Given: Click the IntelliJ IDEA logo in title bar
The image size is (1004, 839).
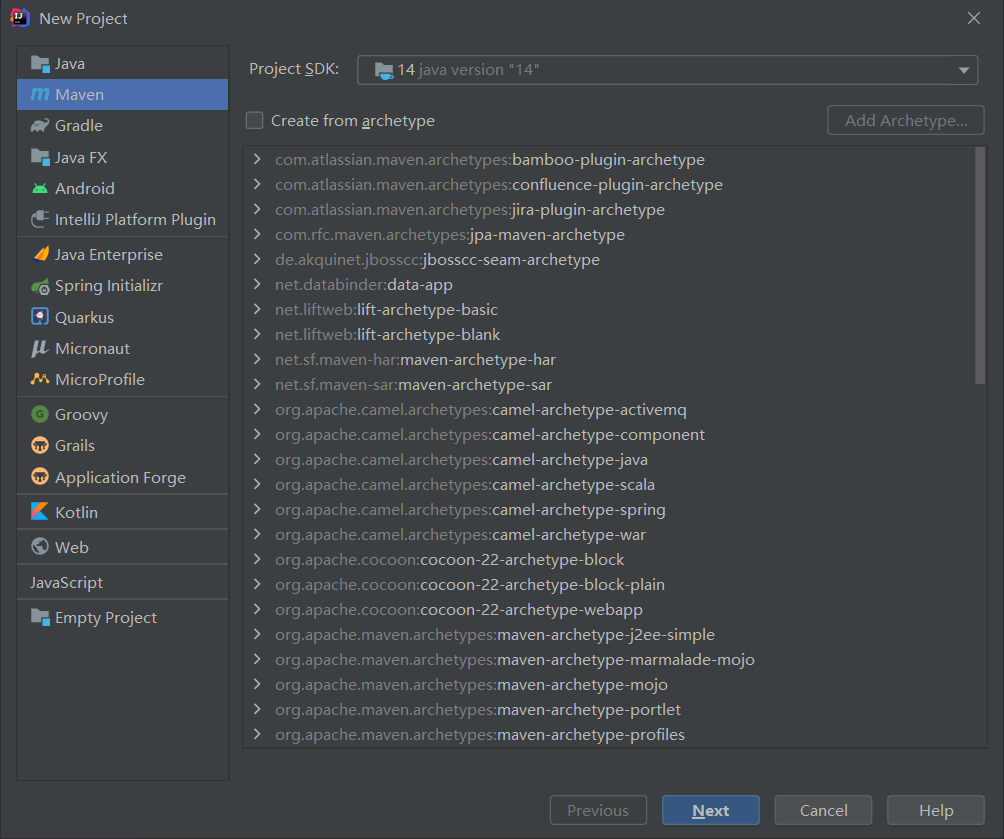Looking at the screenshot, I should pos(20,18).
